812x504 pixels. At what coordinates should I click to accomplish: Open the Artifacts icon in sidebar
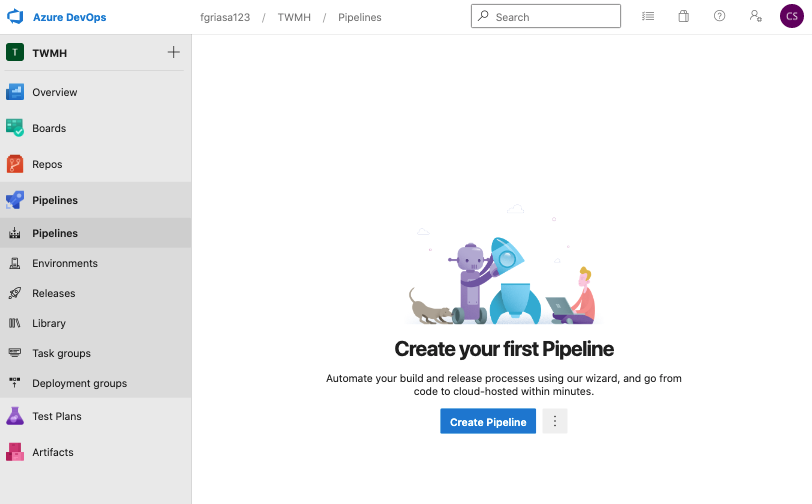15,452
